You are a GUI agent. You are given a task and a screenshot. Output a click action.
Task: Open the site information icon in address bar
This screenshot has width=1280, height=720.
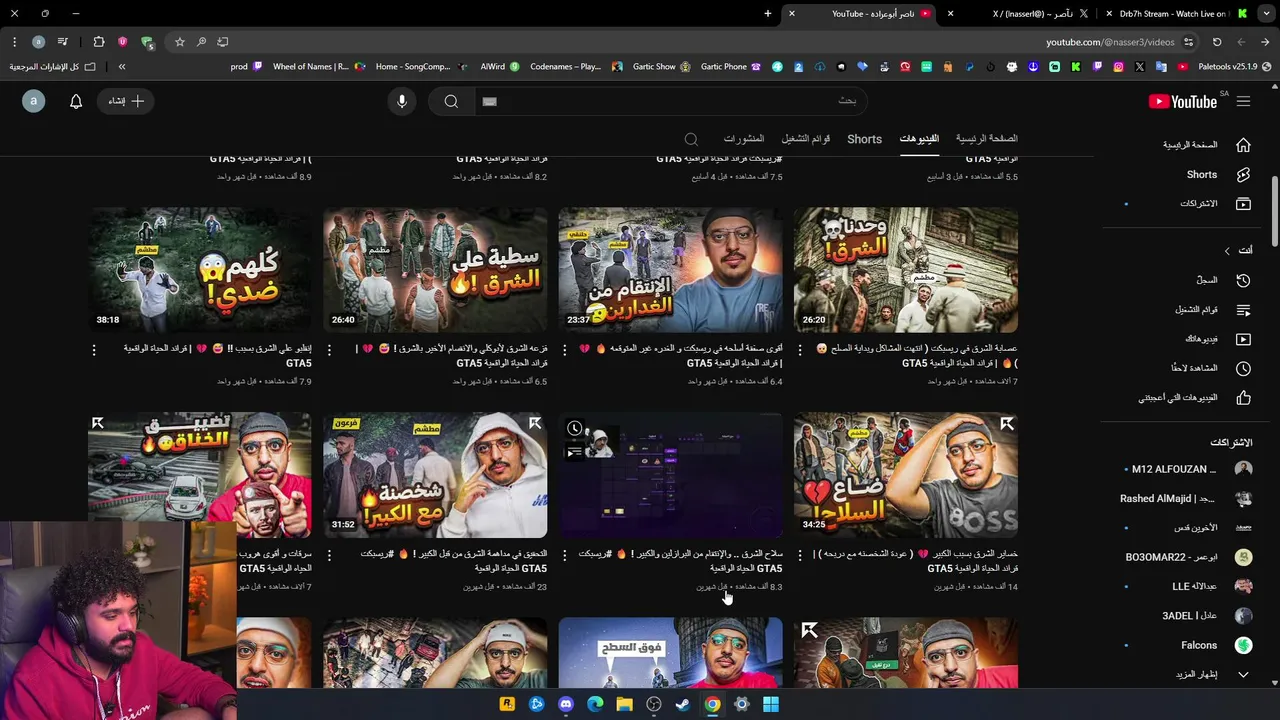(1188, 42)
